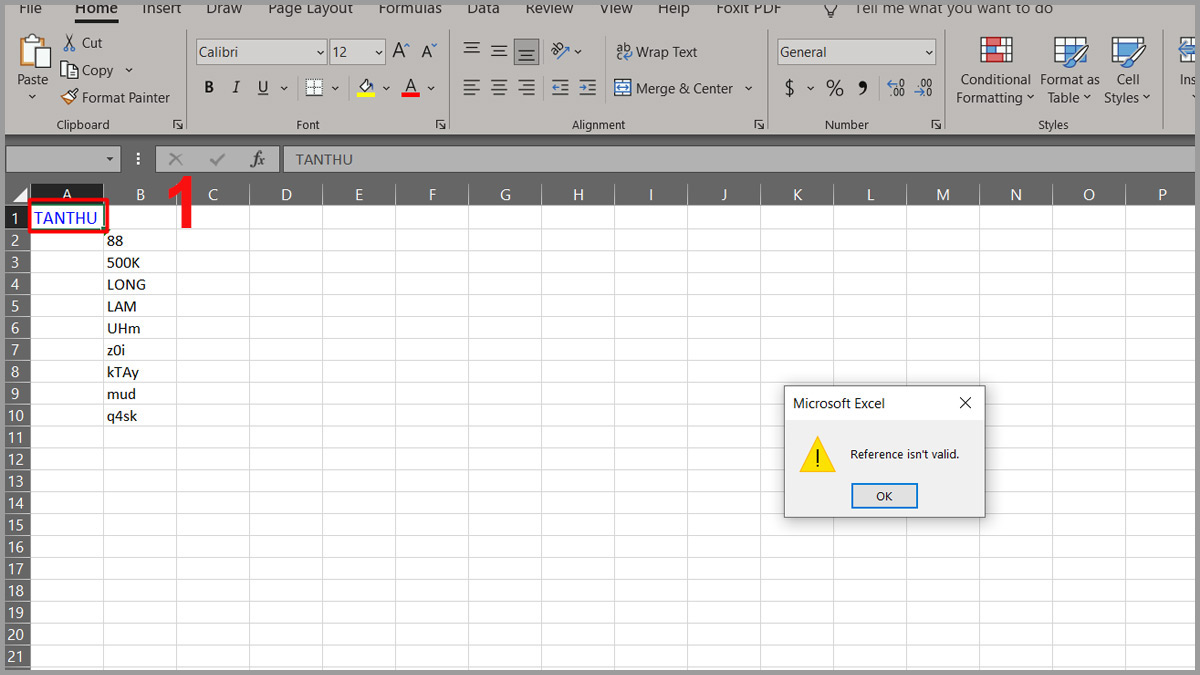Click the Insert Function fx icon
Viewport: 1200px width, 675px height.
(257, 159)
